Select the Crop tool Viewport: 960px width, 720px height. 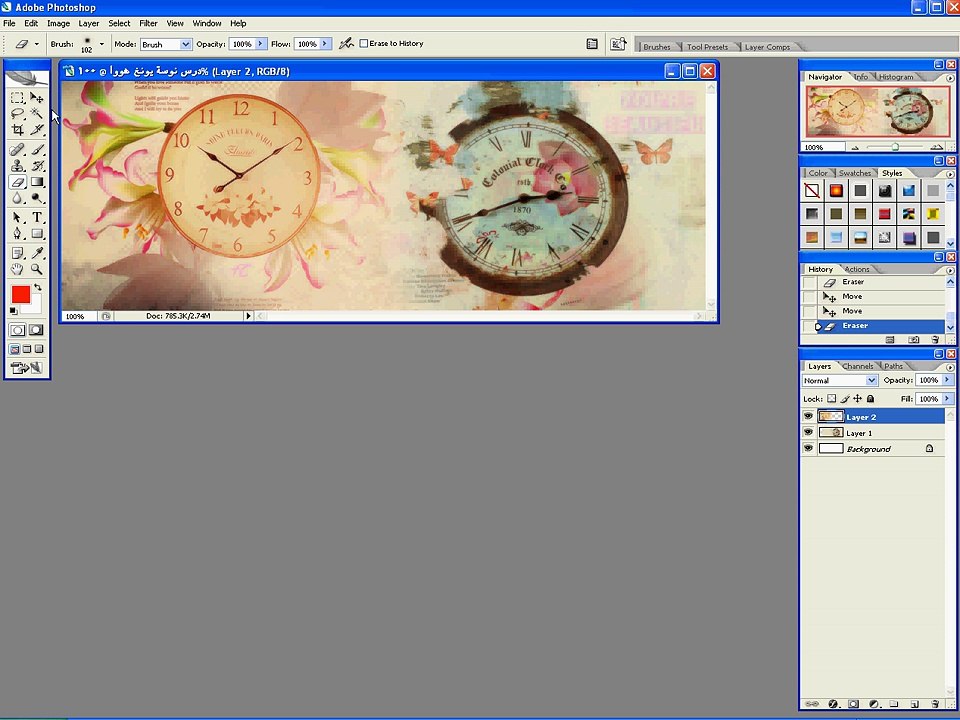click(17, 129)
